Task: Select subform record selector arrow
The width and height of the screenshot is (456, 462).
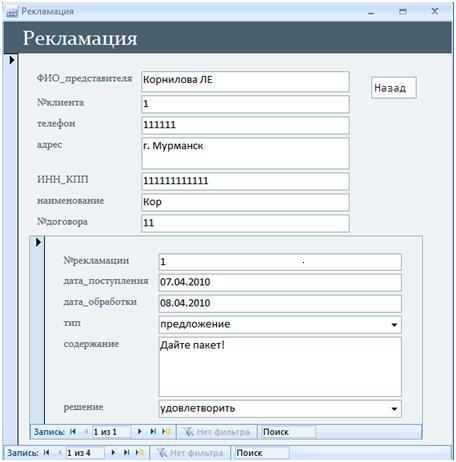Action: pos(38,242)
